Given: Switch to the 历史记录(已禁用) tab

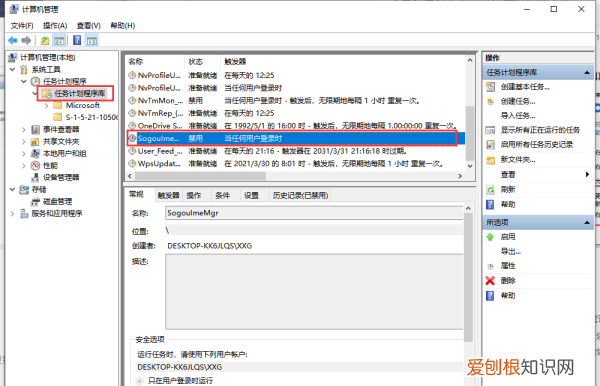Looking at the screenshot, I should [x=300, y=195].
